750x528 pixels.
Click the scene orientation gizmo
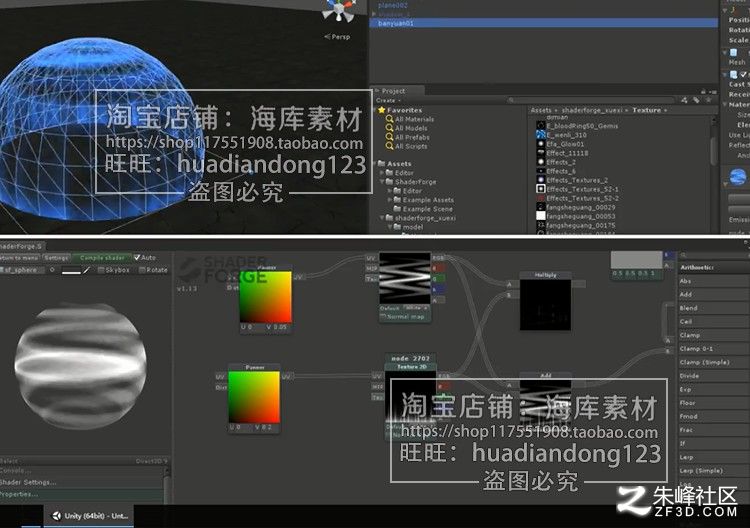339,11
